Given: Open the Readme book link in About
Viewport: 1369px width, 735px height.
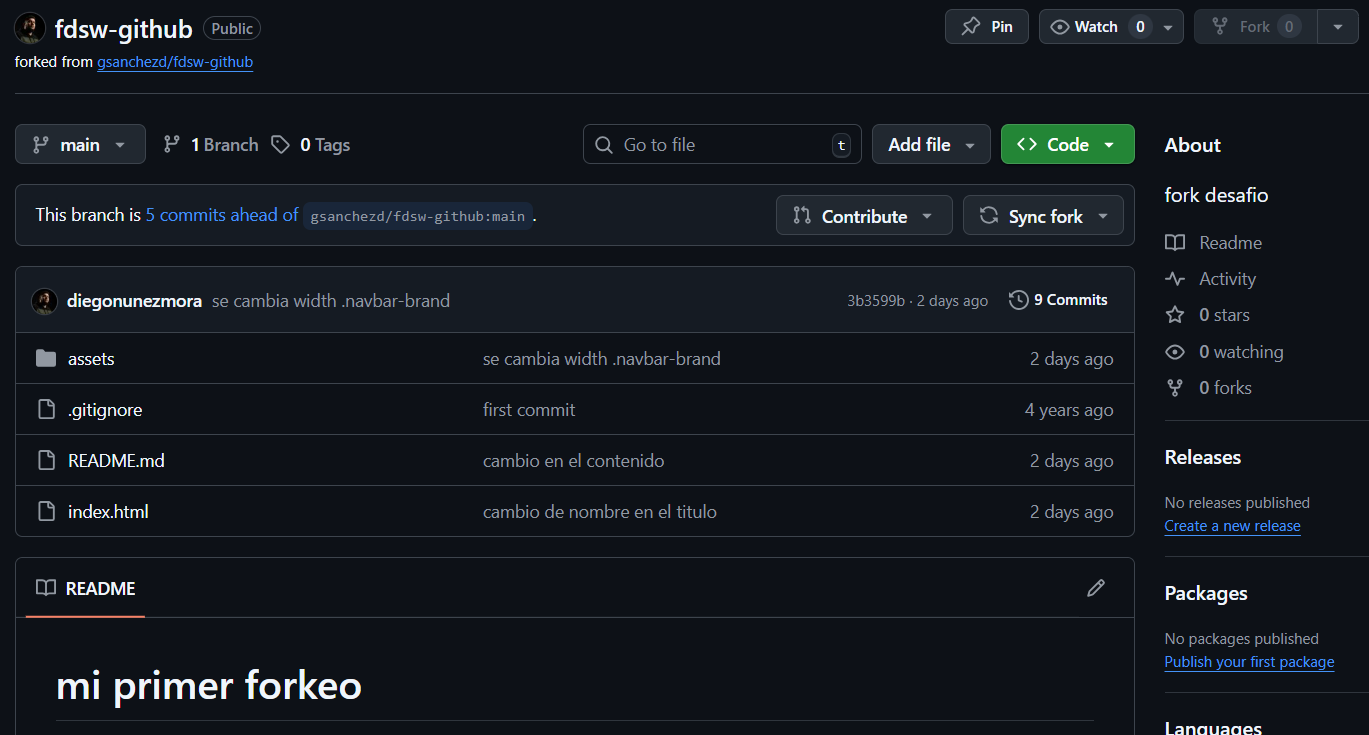Looking at the screenshot, I should pyautogui.click(x=1229, y=243).
